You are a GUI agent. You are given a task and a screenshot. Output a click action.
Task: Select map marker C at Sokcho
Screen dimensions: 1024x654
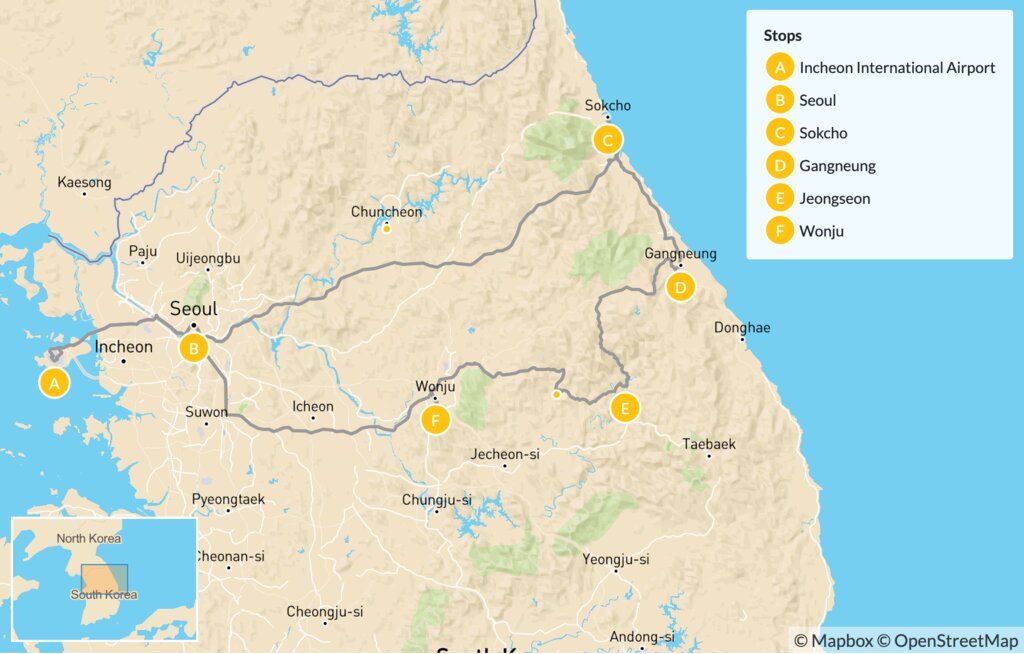[x=606, y=139]
